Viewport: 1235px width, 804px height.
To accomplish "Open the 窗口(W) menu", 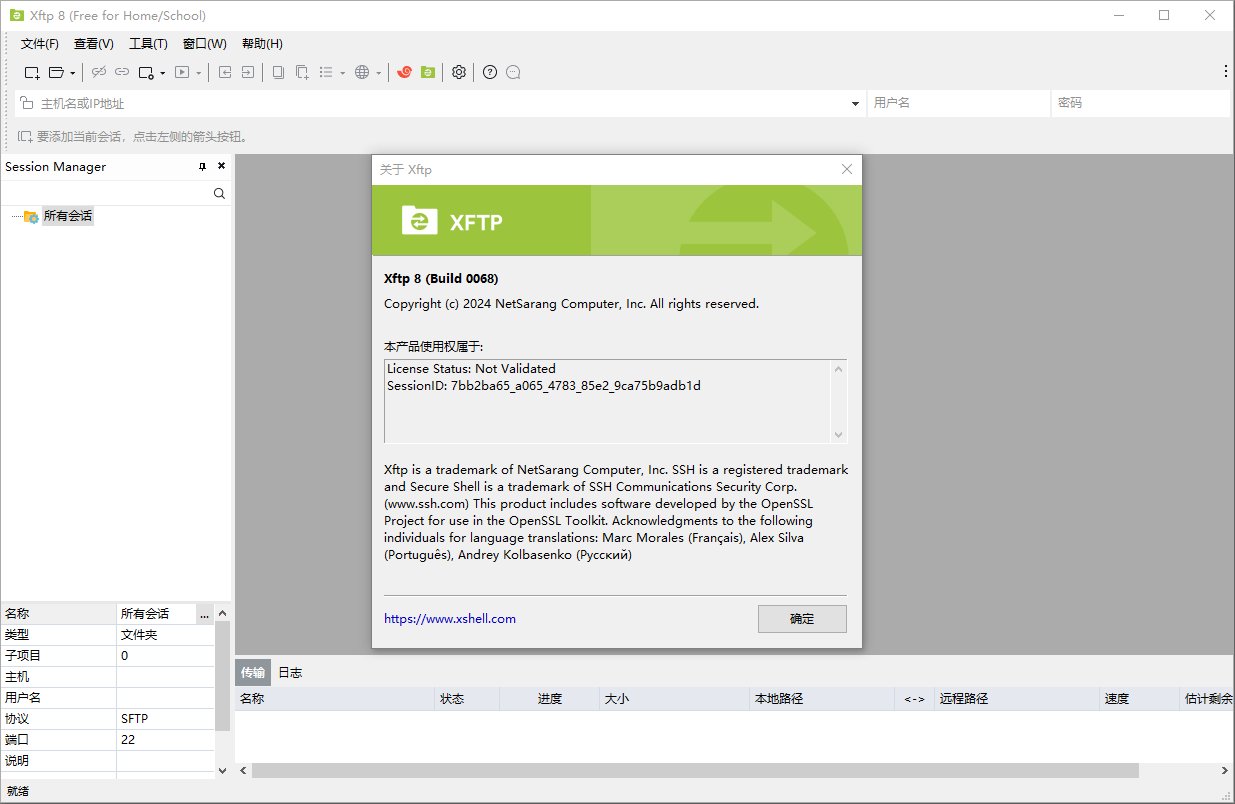I will point(205,44).
